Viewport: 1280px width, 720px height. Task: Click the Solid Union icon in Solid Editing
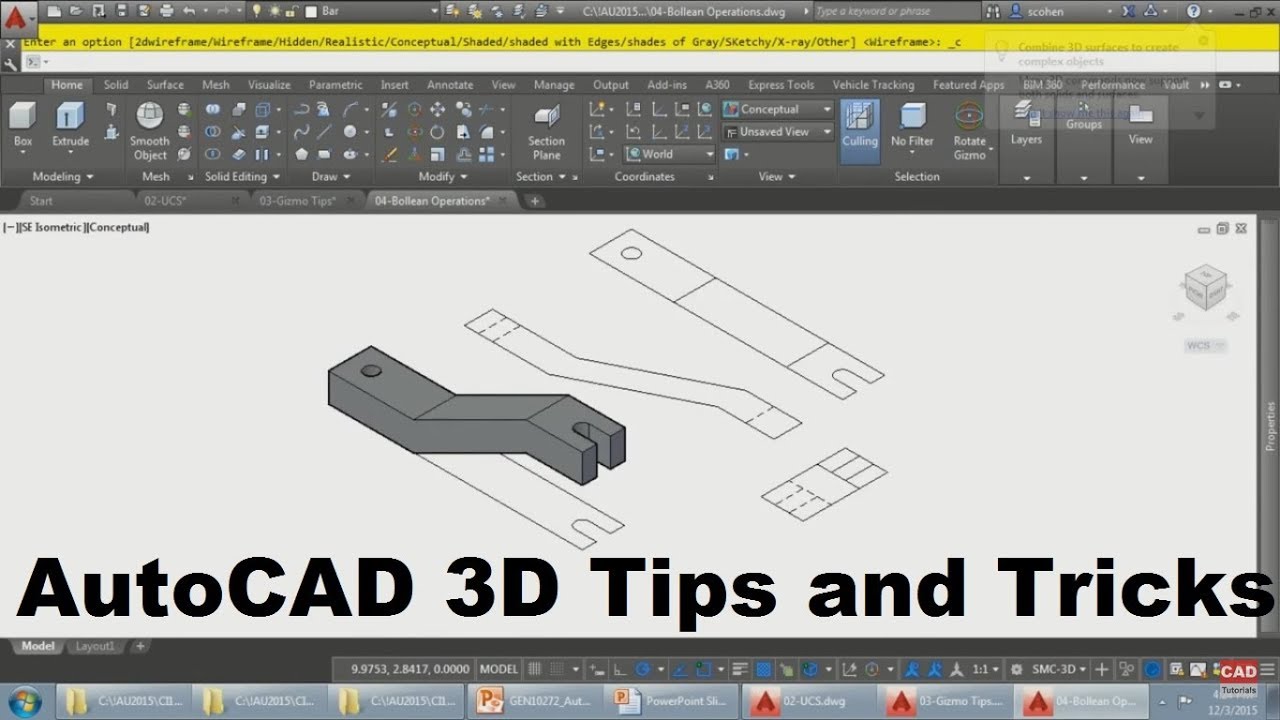click(x=214, y=109)
